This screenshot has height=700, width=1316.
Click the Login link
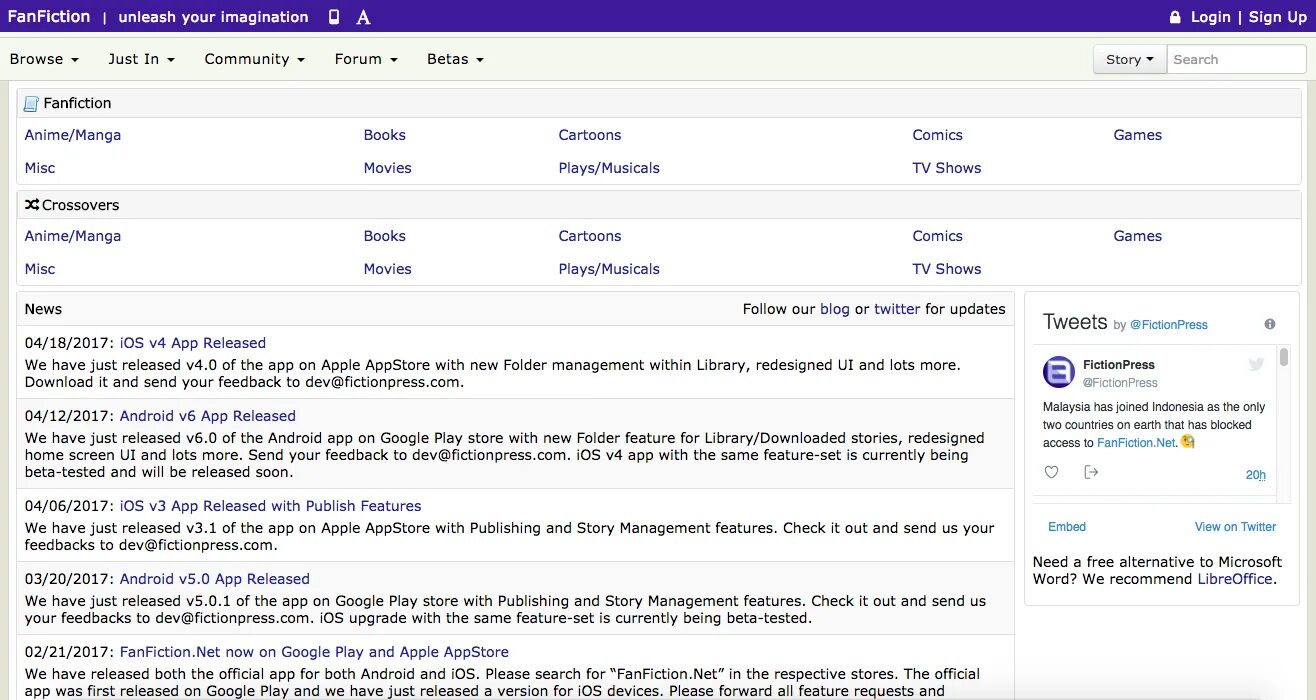click(x=1211, y=17)
